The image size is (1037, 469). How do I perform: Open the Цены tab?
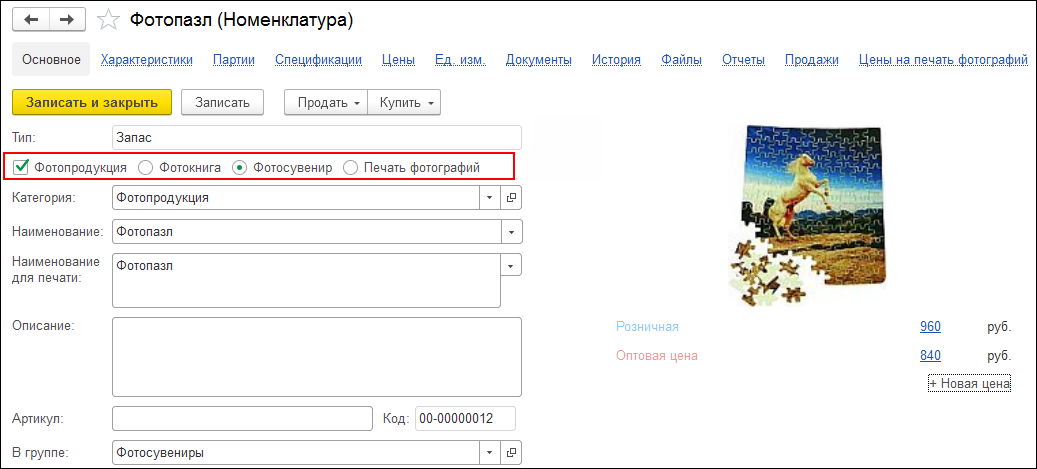(x=399, y=60)
